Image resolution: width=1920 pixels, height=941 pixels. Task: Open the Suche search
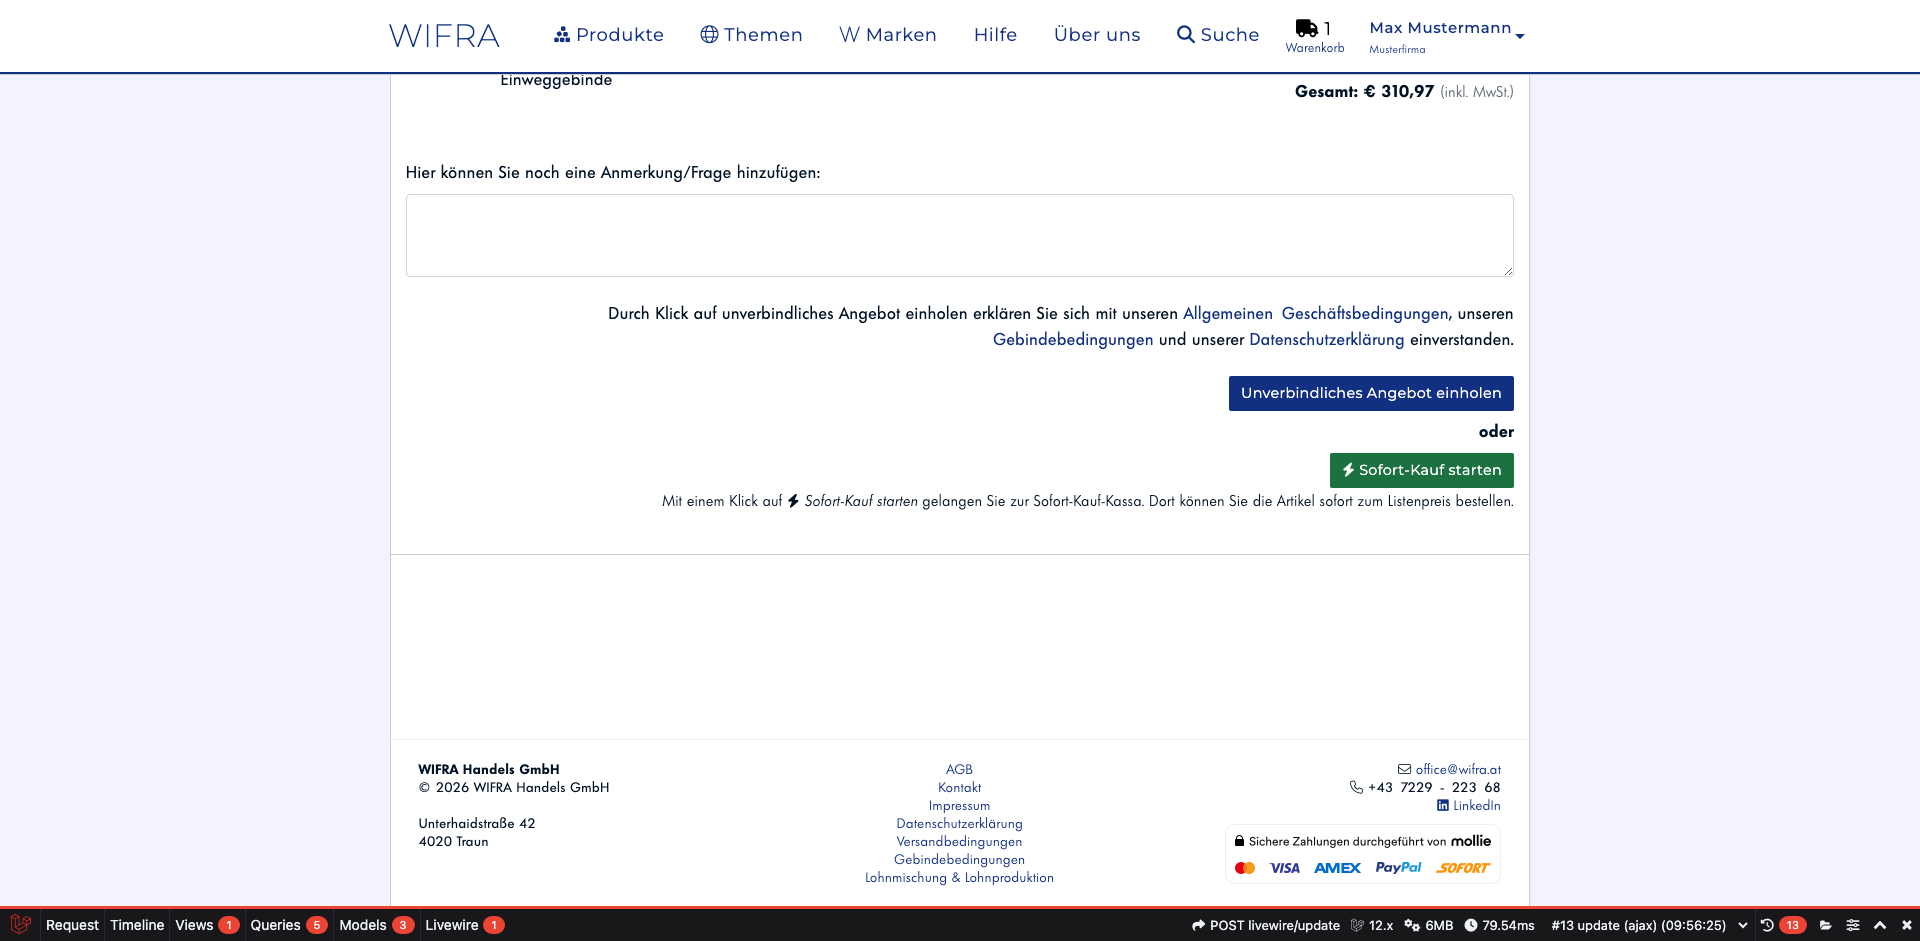[x=1218, y=35]
